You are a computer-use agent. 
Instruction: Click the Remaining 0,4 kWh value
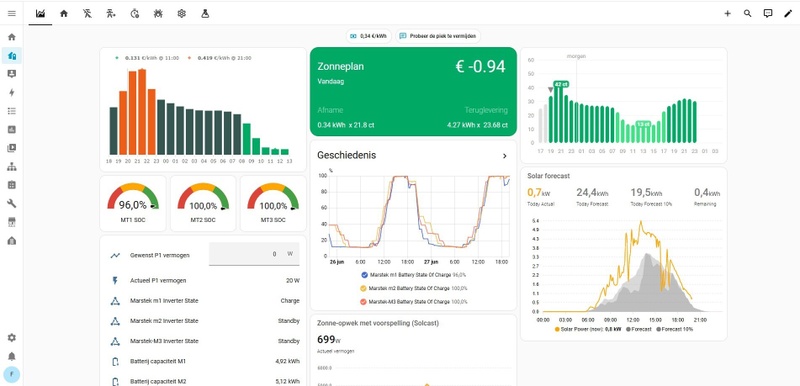tap(707, 193)
